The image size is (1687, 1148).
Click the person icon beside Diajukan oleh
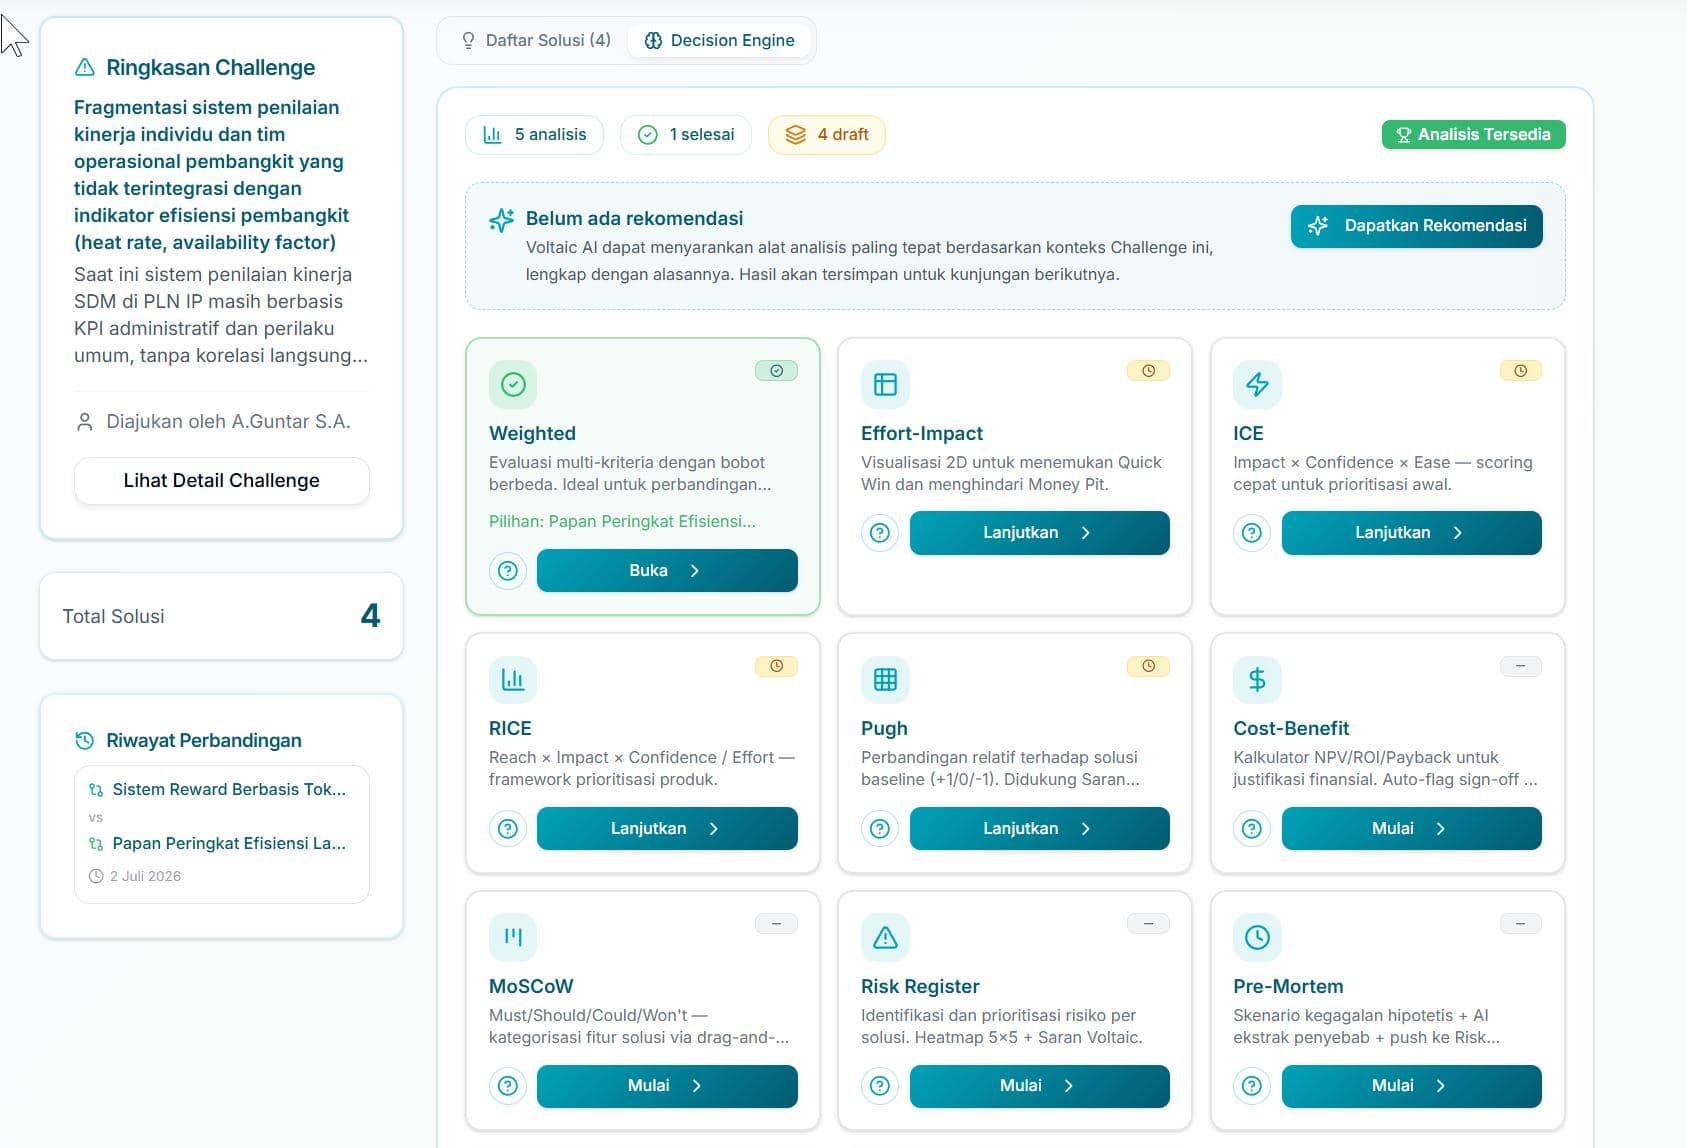pyautogui.click(x=85, y=422)
